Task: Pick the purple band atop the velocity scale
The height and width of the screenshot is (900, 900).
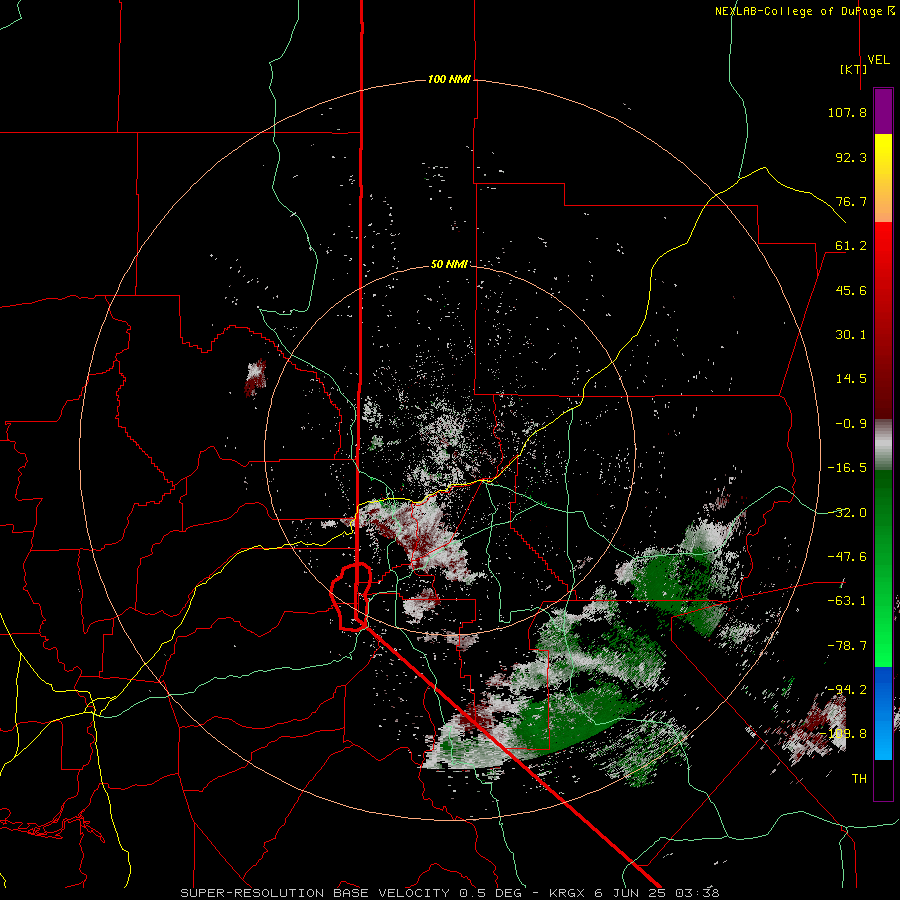Action: coord(883,112)
